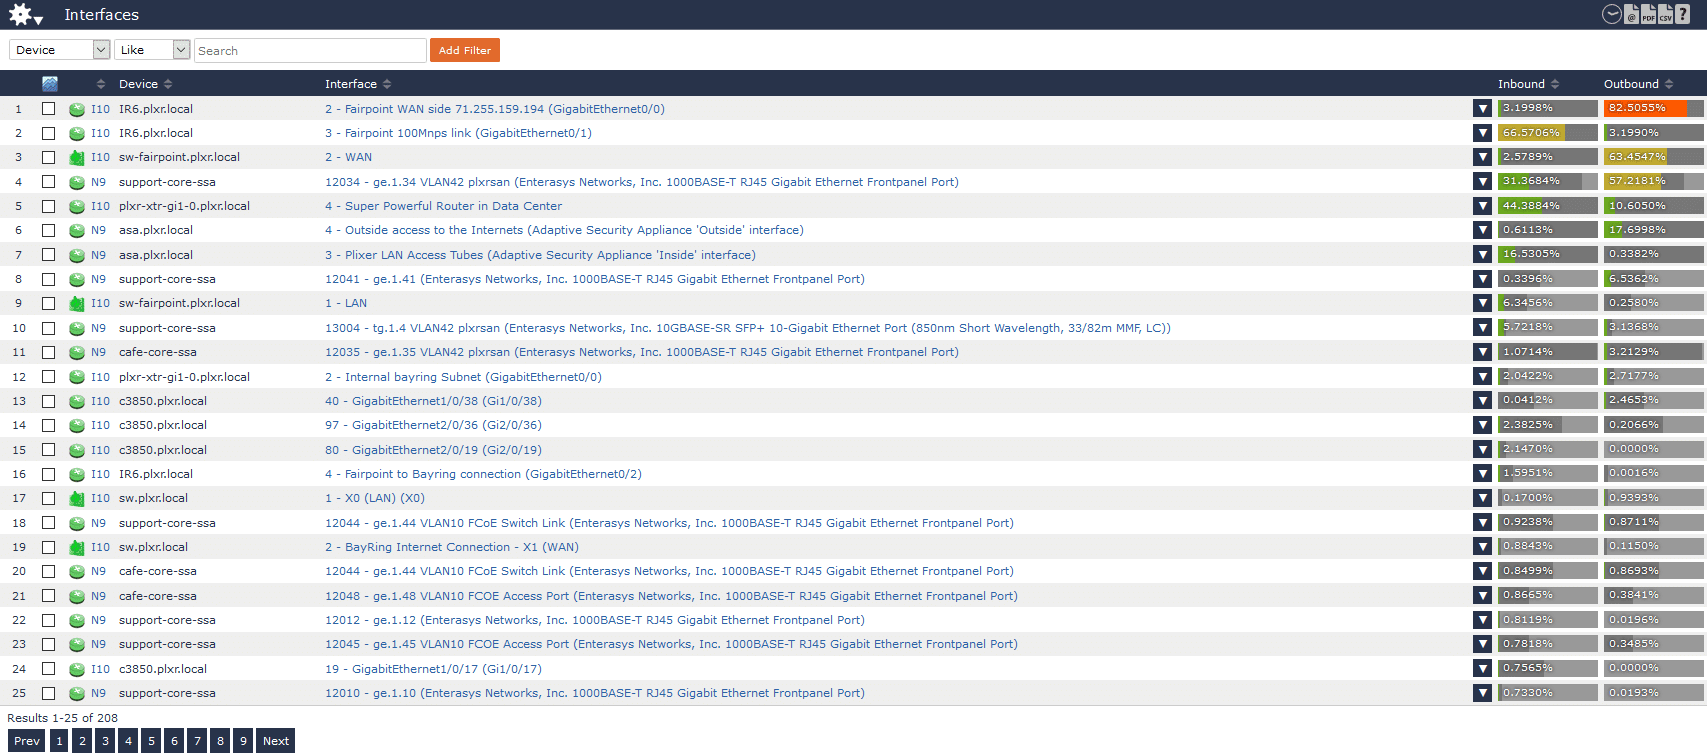Sort by Interface column arrows
Image resolution: width=1707 pixels, height=756 pixels.
click(x=387, y=84)
